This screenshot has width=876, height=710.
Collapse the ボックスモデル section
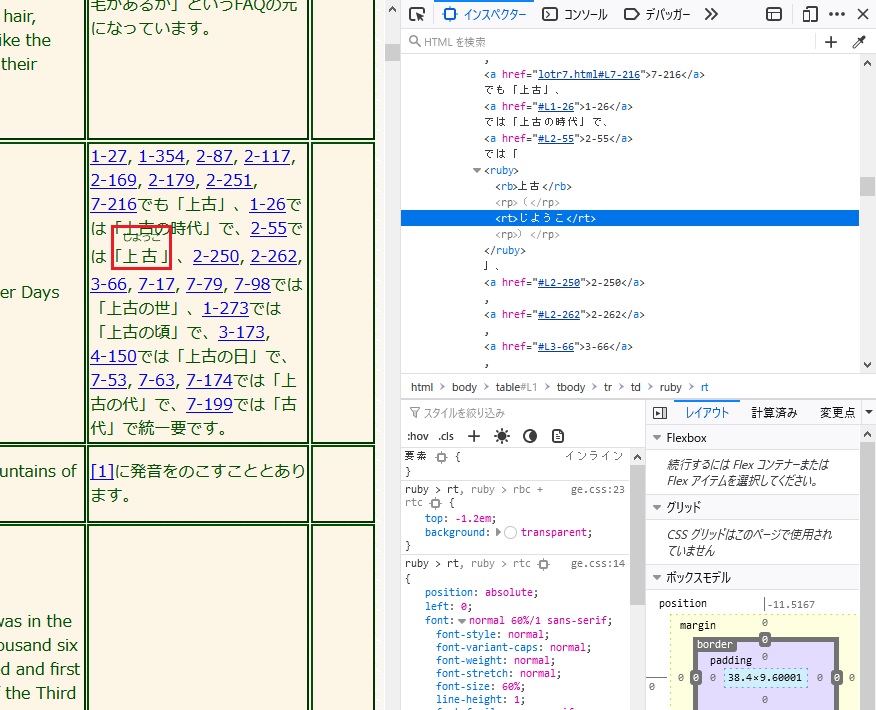657,578
